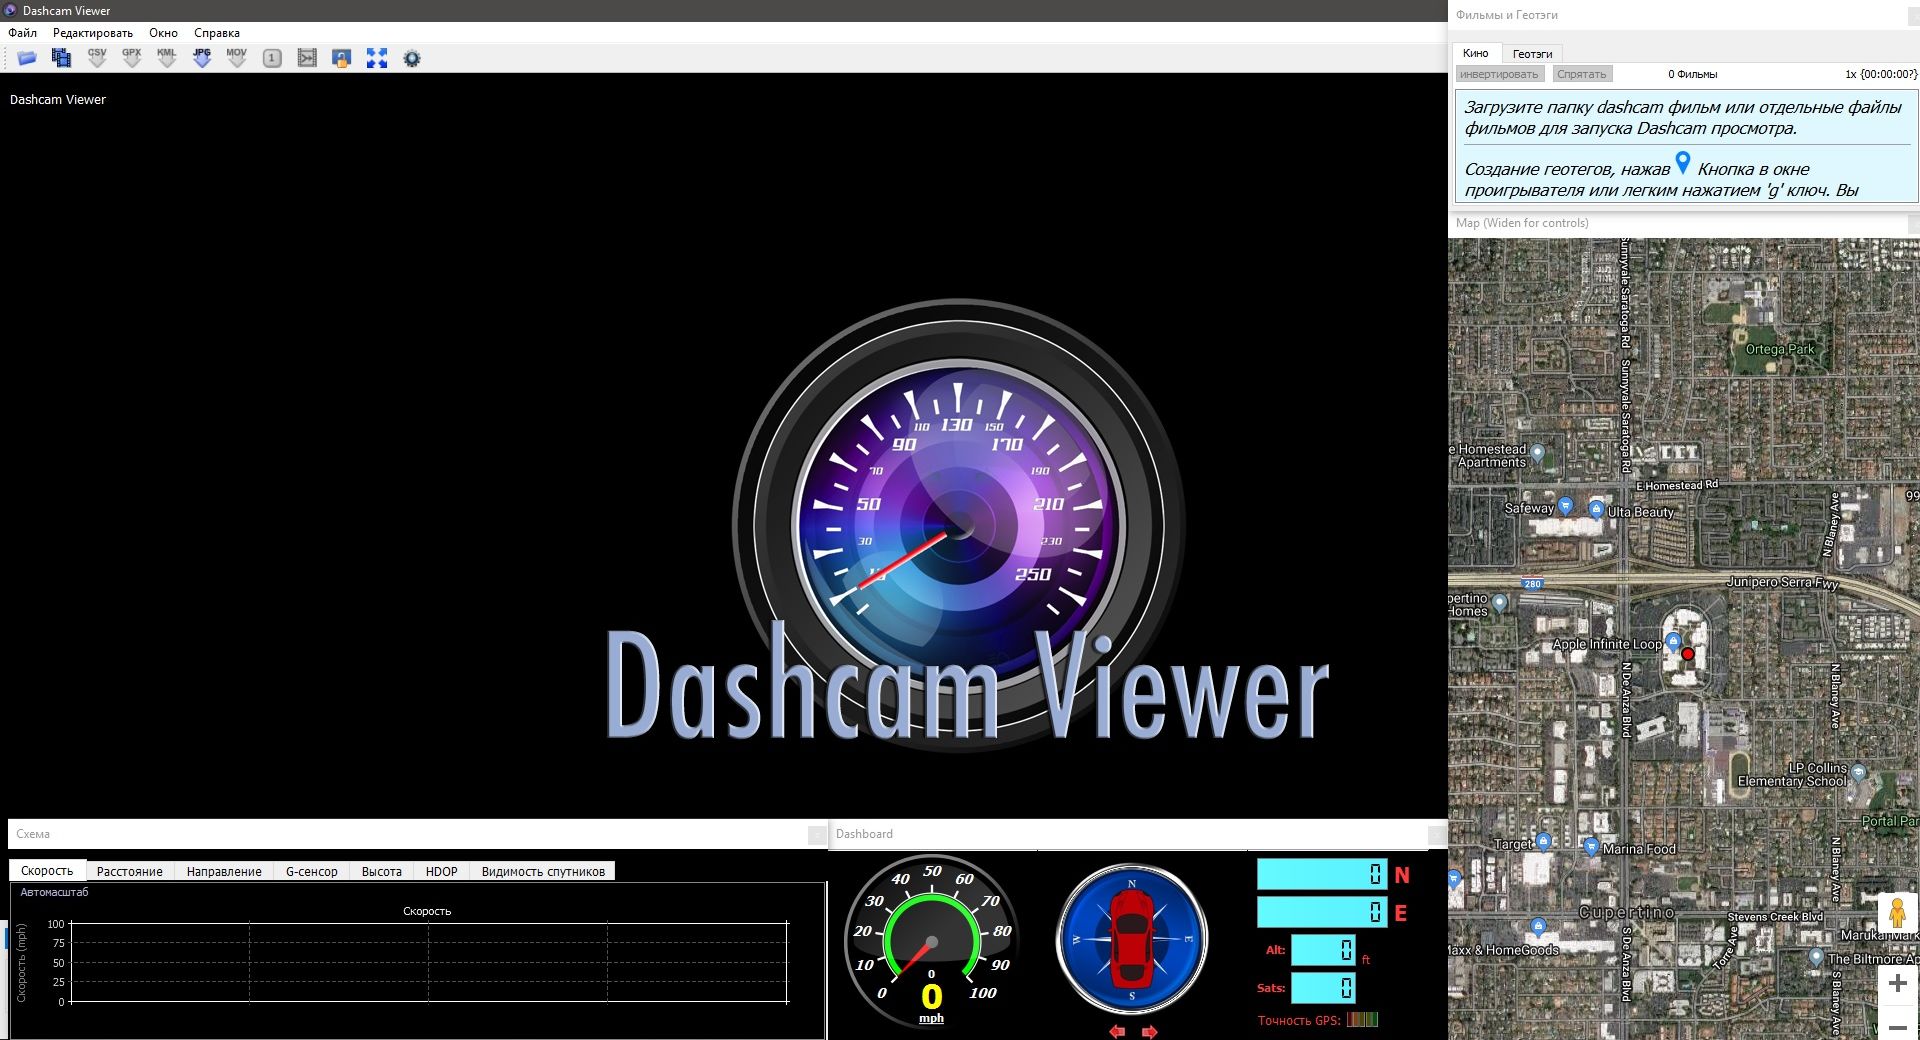Open the Редактировать menu

point(93,33)
